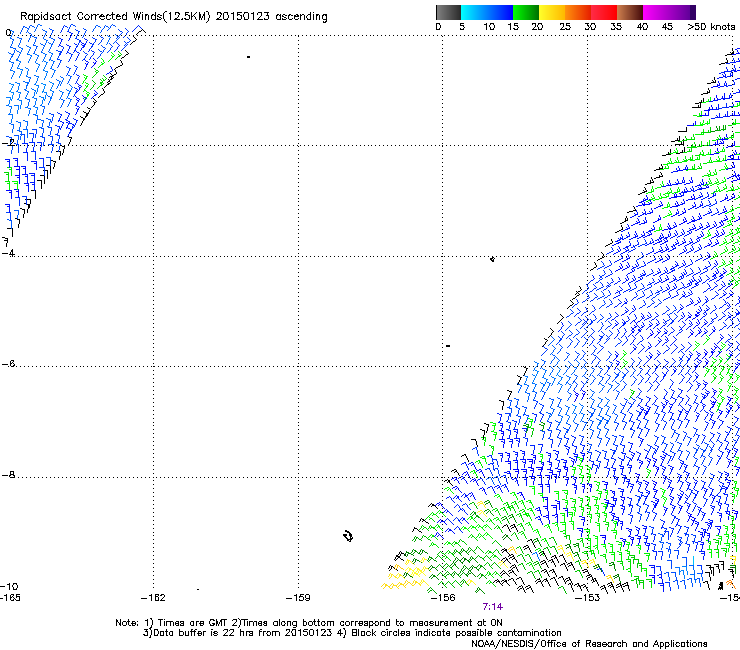
Task: Pick the red 30–35 knots legend swatch
Action: point(604,12)
